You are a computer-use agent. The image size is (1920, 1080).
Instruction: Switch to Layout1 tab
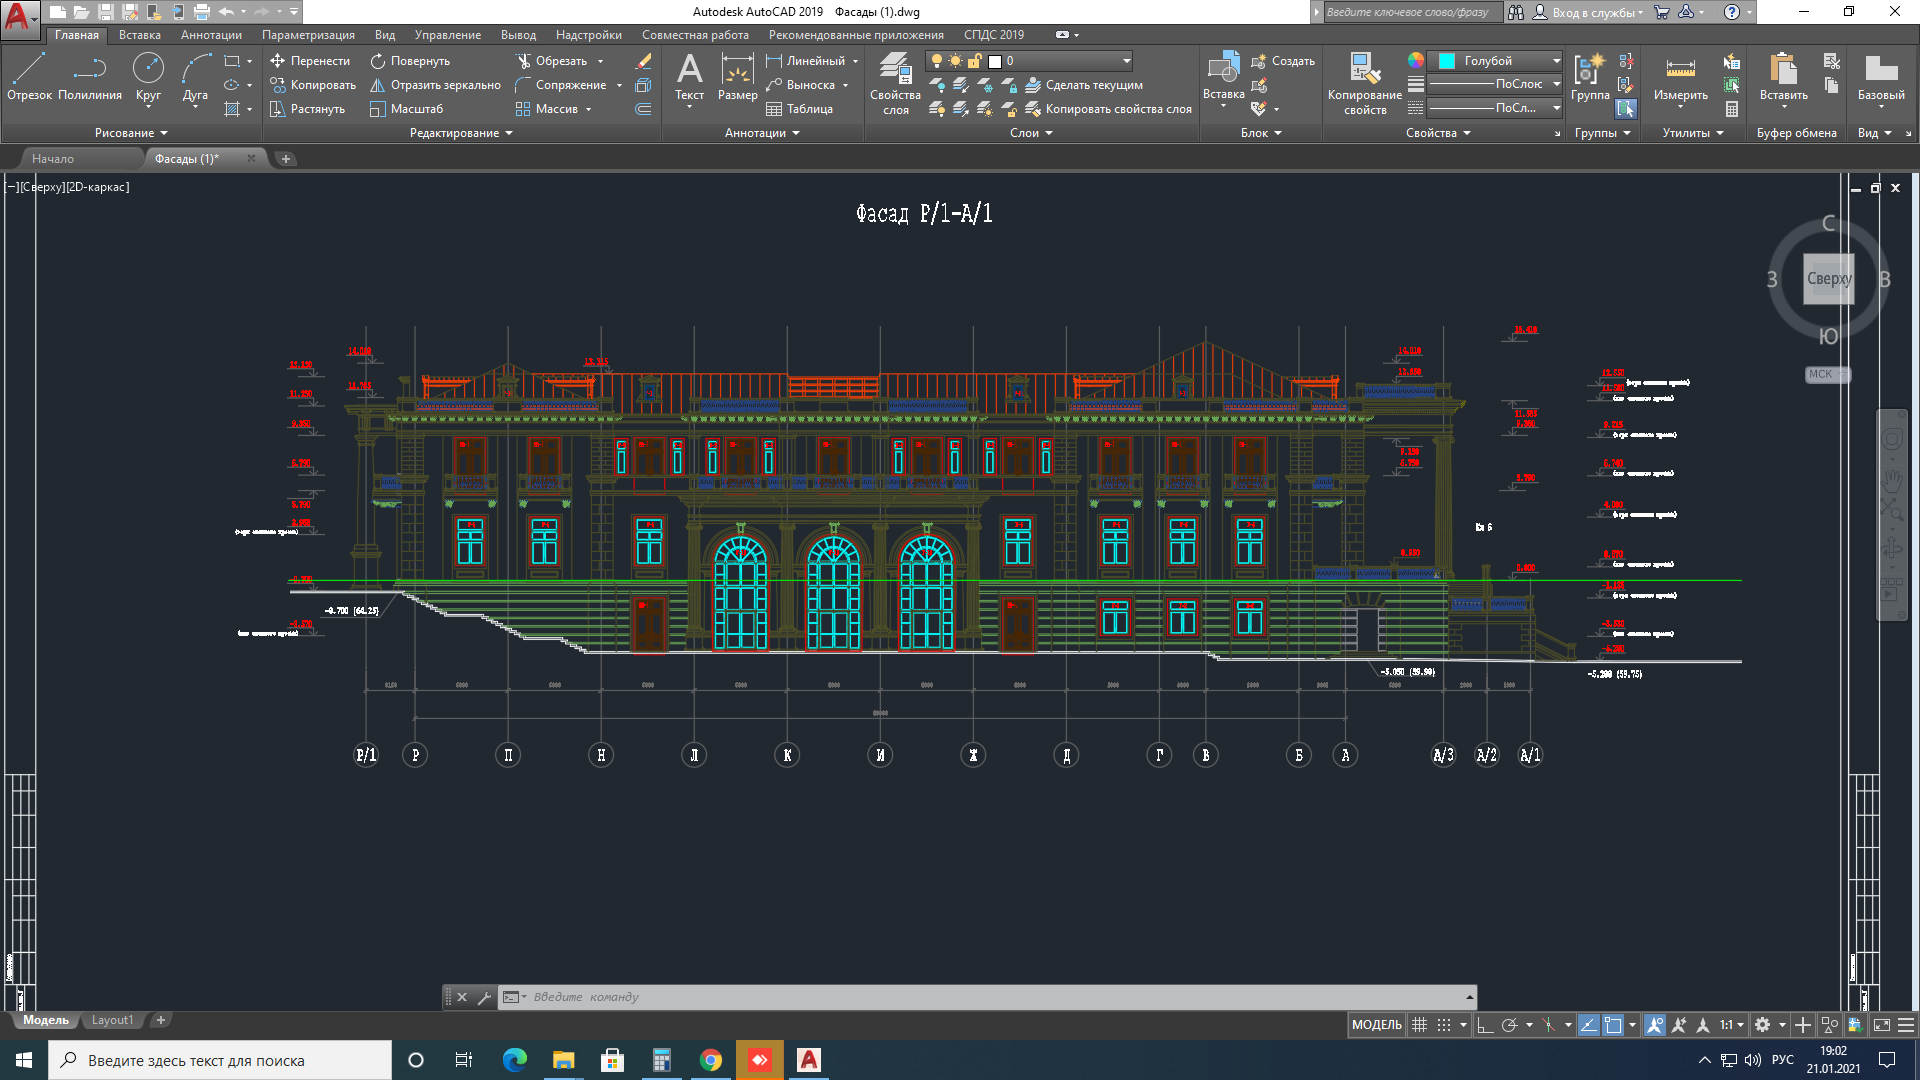(x=112, y=1020)
